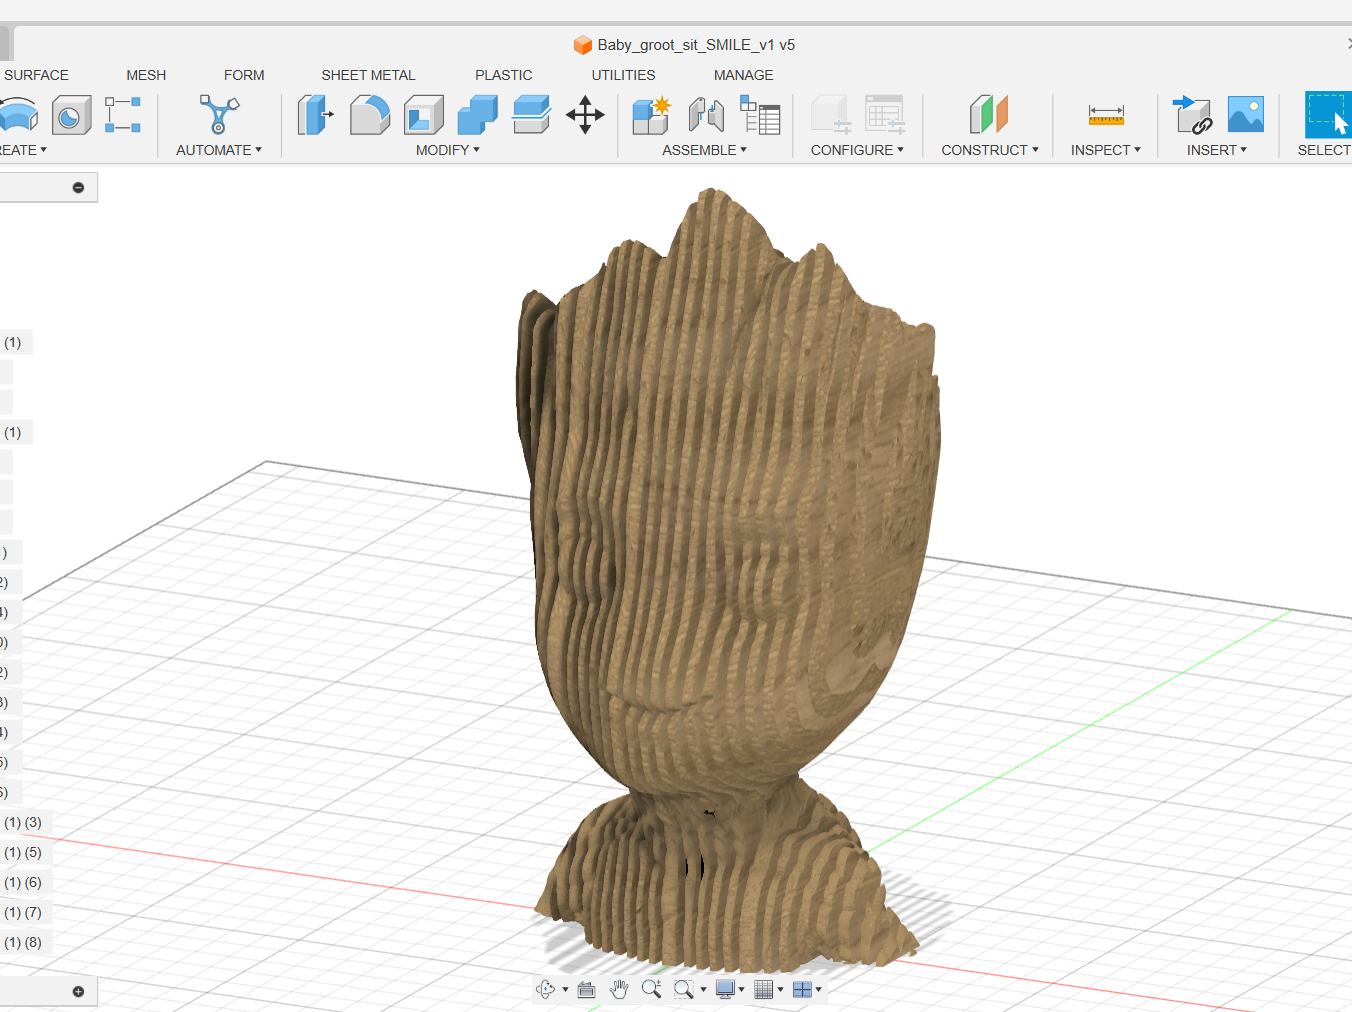The width and height of the screenshot is (1352, 1012).
Task: Select the Combine bodies tool
Action: tap(478, 115)
